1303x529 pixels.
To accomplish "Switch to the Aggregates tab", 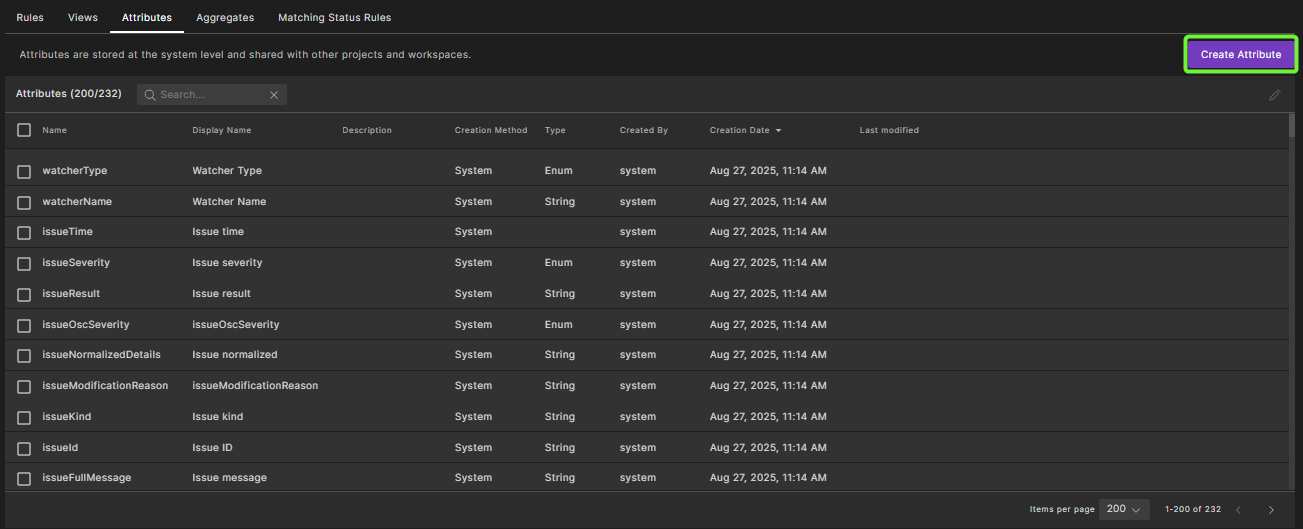I will tap(225, 18).
